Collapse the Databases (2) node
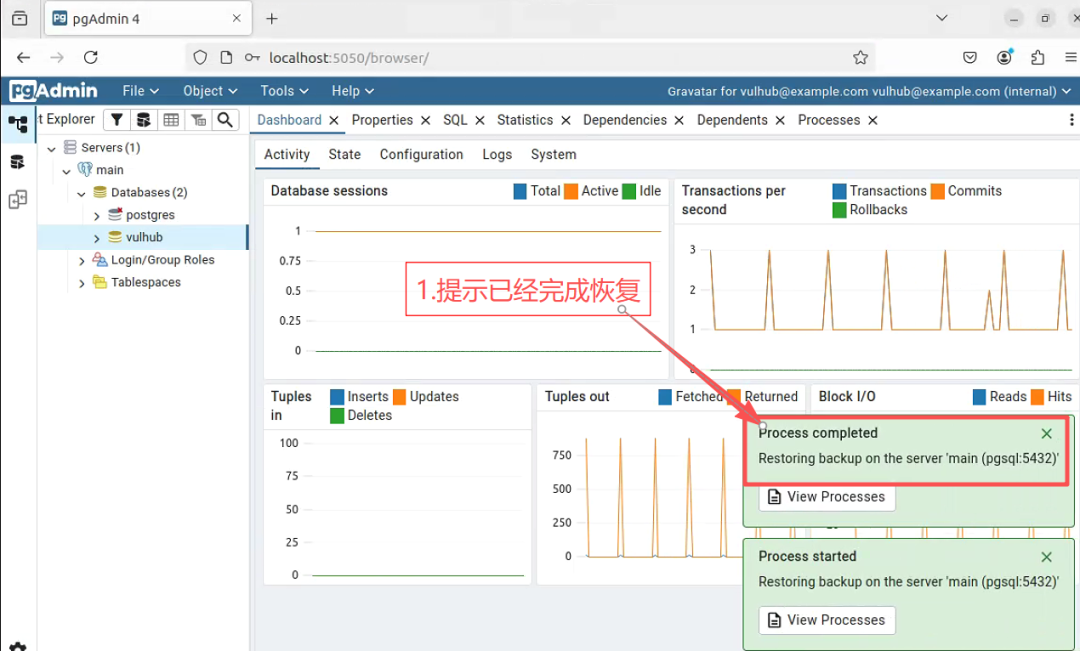 [x=81, y=194]
